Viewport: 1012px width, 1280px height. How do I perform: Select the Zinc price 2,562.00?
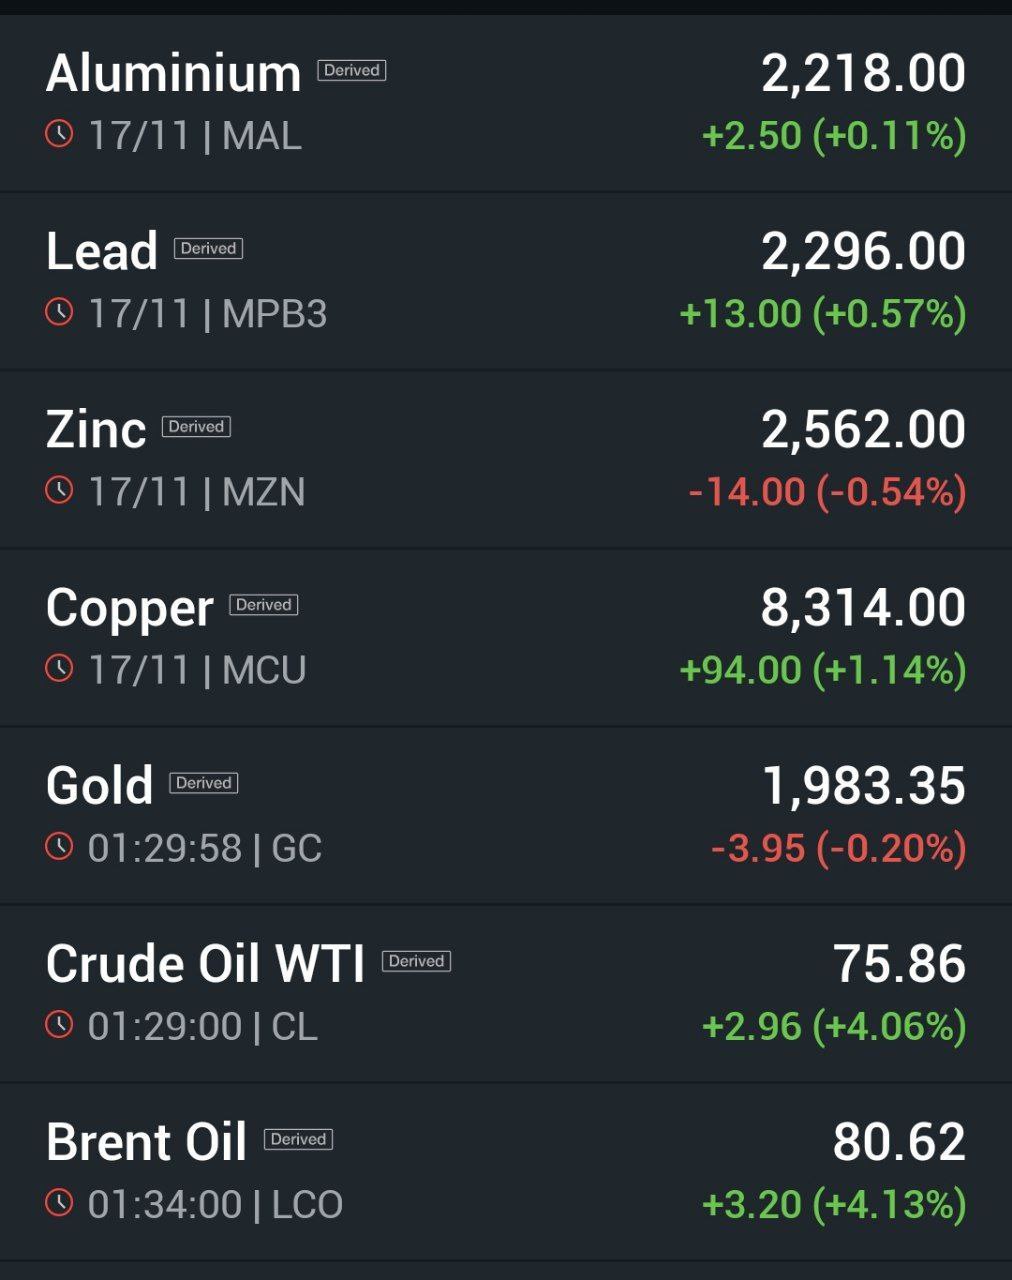863,430
